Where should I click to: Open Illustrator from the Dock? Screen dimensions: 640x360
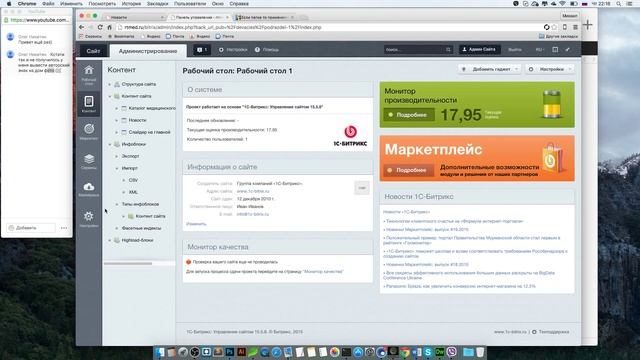pyautogui.click(x=241, y=352)
